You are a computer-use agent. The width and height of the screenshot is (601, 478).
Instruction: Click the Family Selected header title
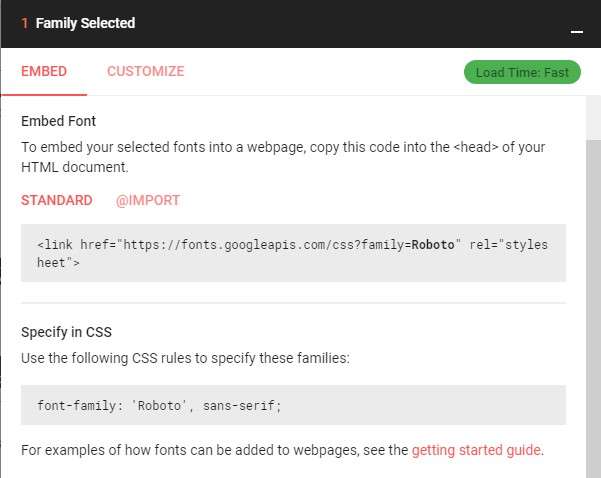pyautogui.click(x=85, y=23)
